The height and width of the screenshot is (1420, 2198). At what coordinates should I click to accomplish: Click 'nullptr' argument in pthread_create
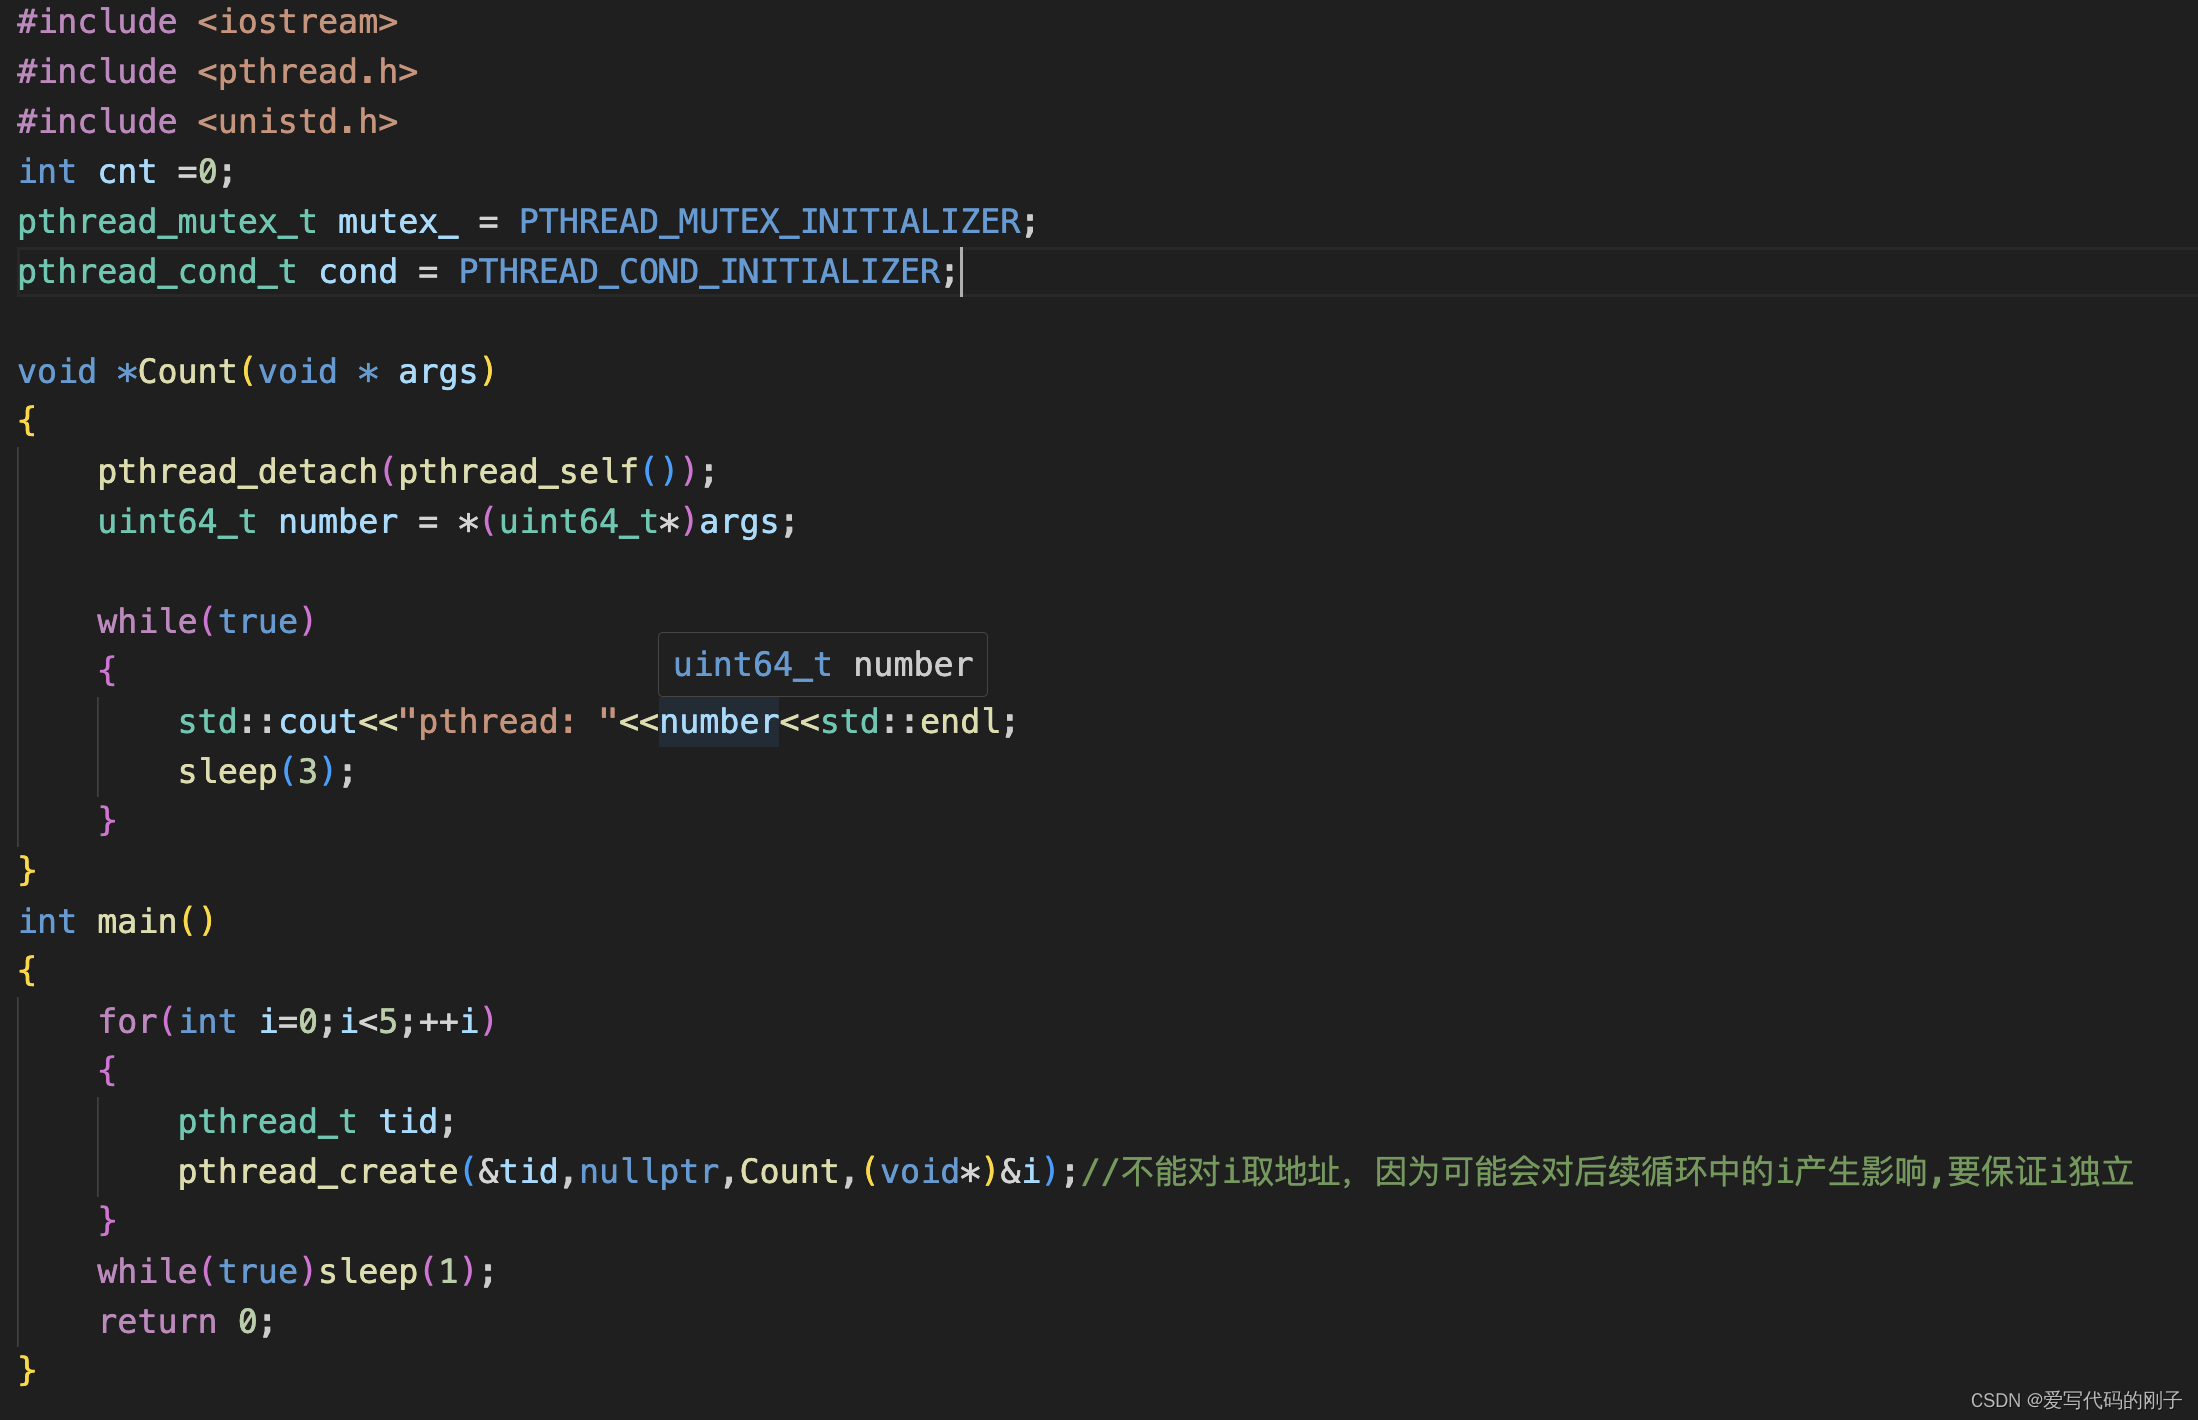click(x=649, y=1172)
